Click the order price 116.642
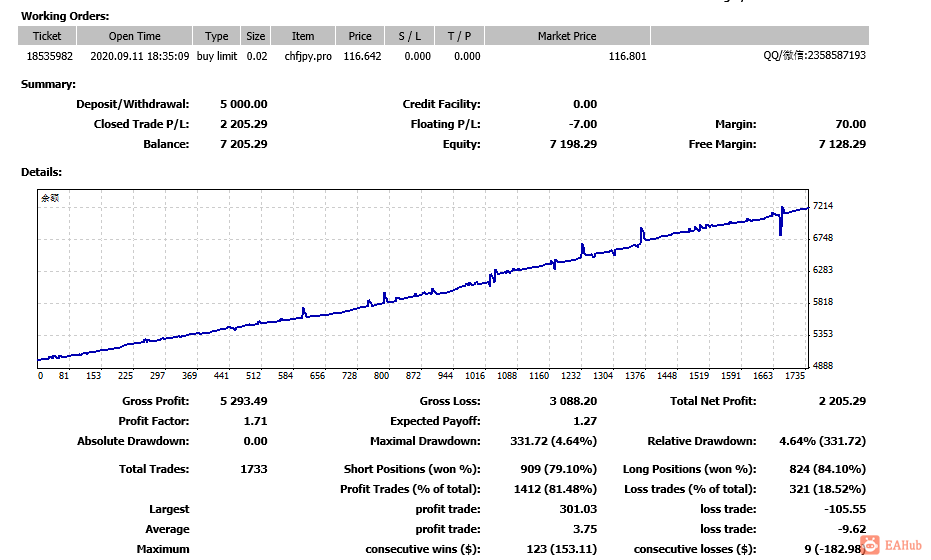Image resolution: width=931 pixels, height=560 pixels. 362,56
